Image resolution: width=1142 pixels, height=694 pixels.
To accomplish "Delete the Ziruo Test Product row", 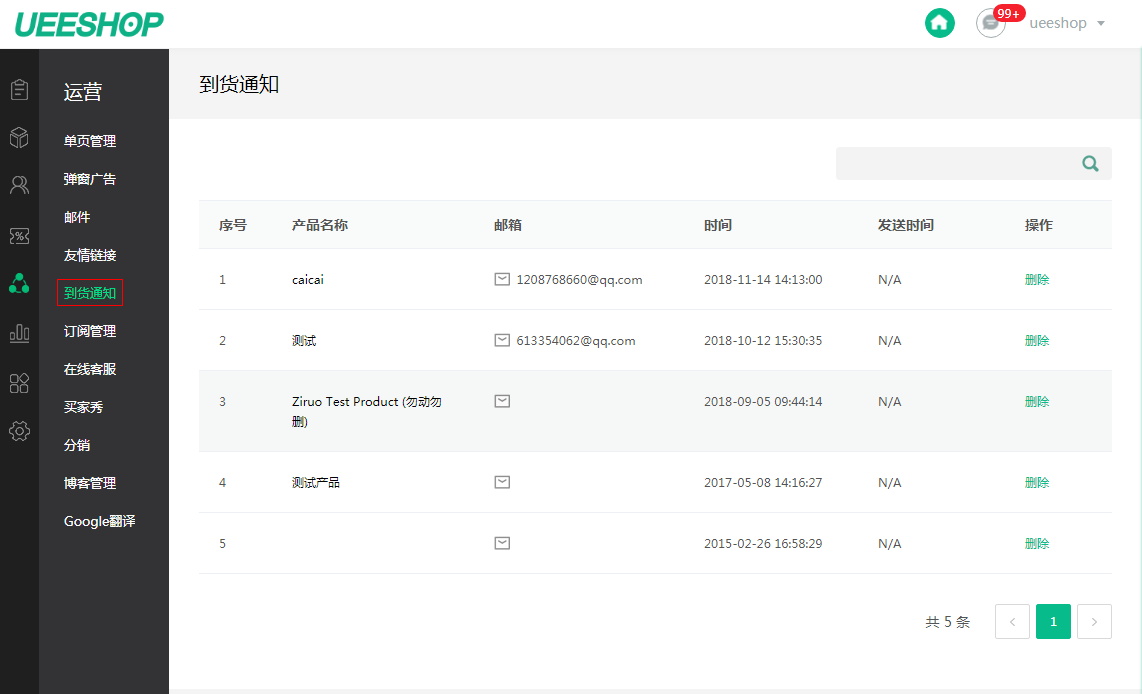I will coord(1036,401).
